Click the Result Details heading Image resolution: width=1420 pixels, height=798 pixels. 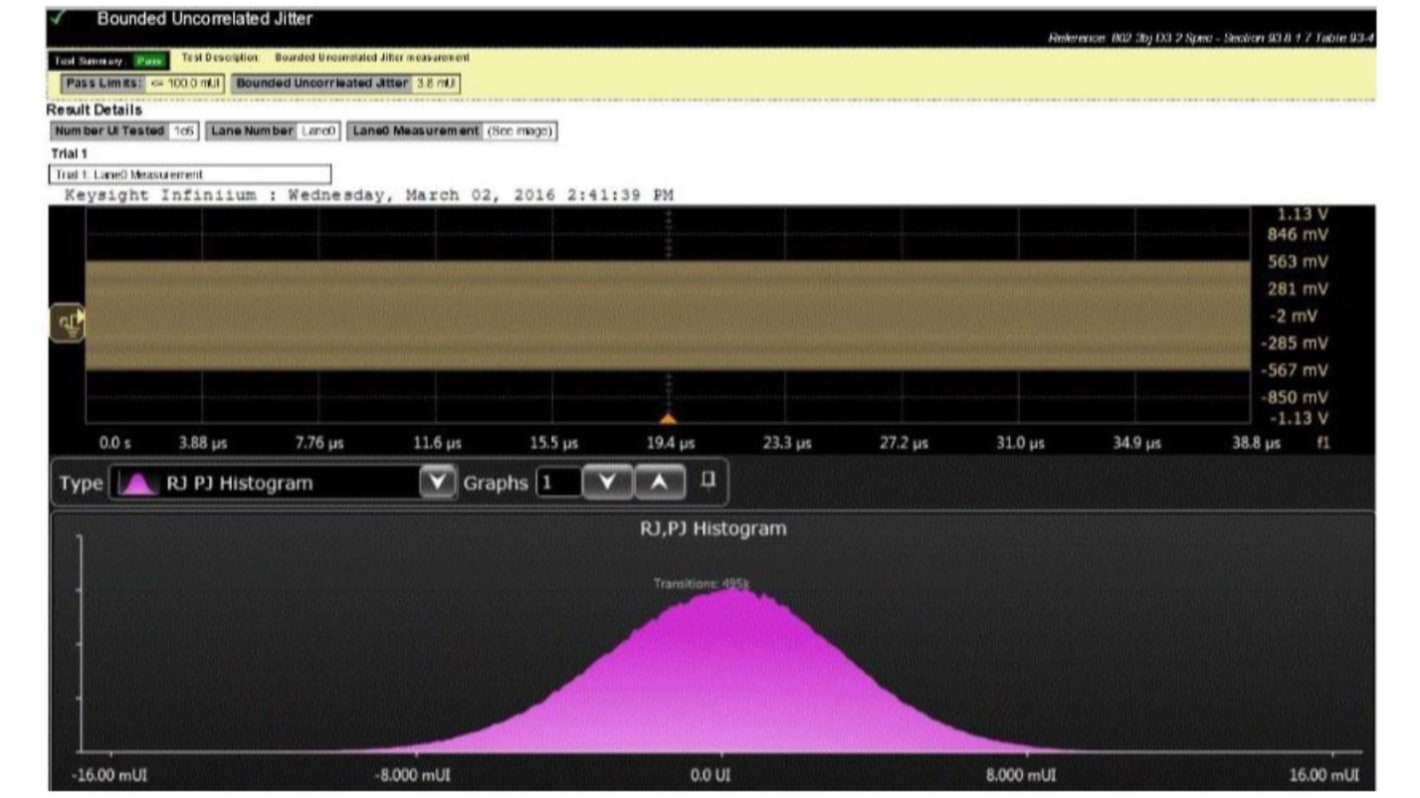94,110
